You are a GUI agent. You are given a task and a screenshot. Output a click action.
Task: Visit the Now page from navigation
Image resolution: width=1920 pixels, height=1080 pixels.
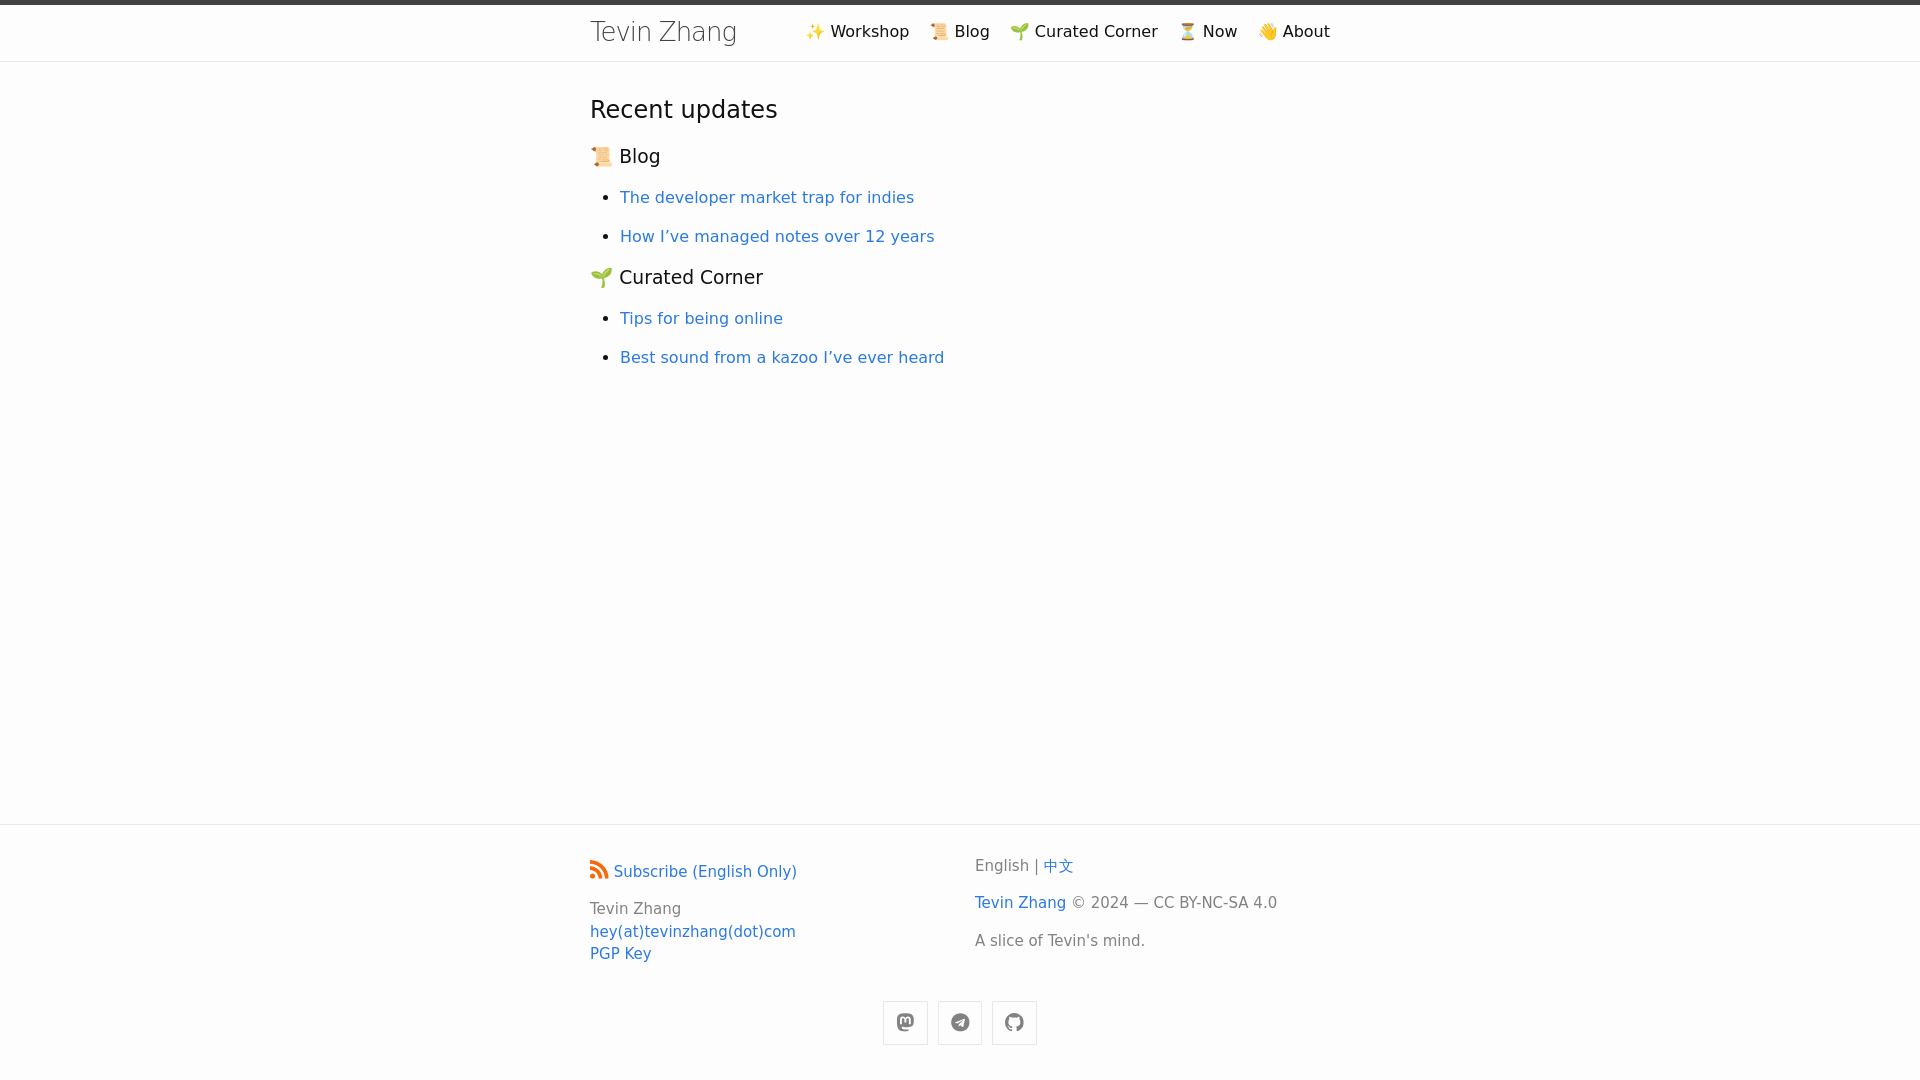point(1208,32)
